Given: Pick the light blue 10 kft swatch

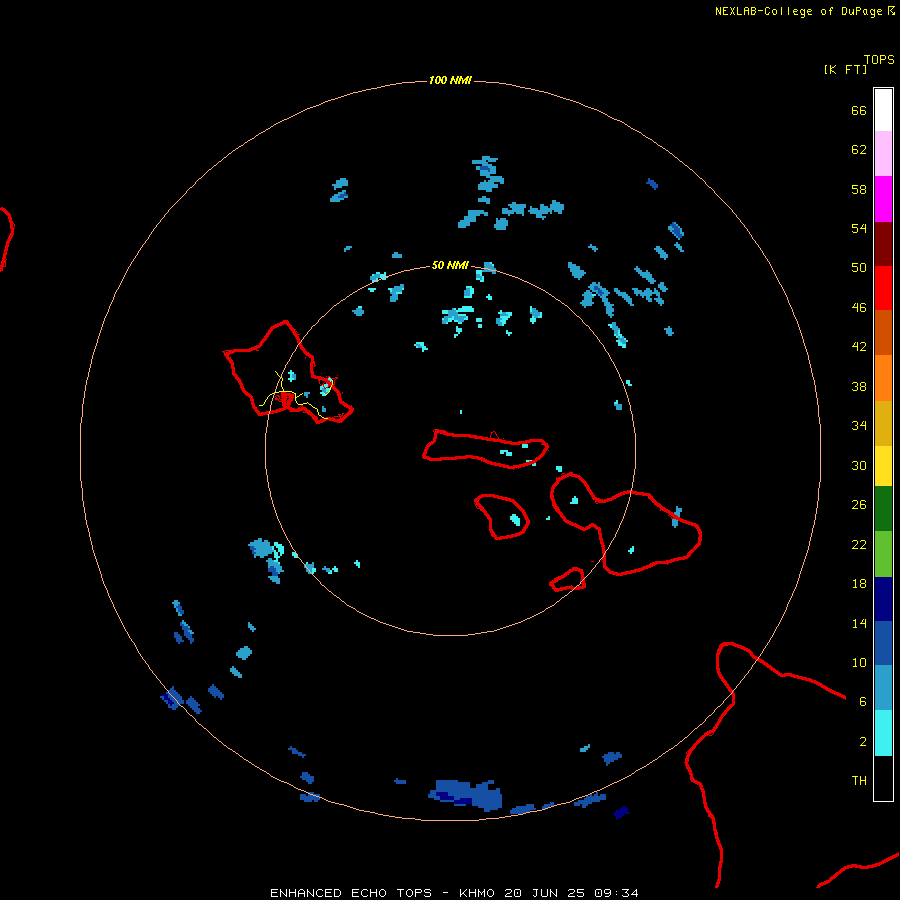Looking at the screenshot, I should [x=883, y=688].
